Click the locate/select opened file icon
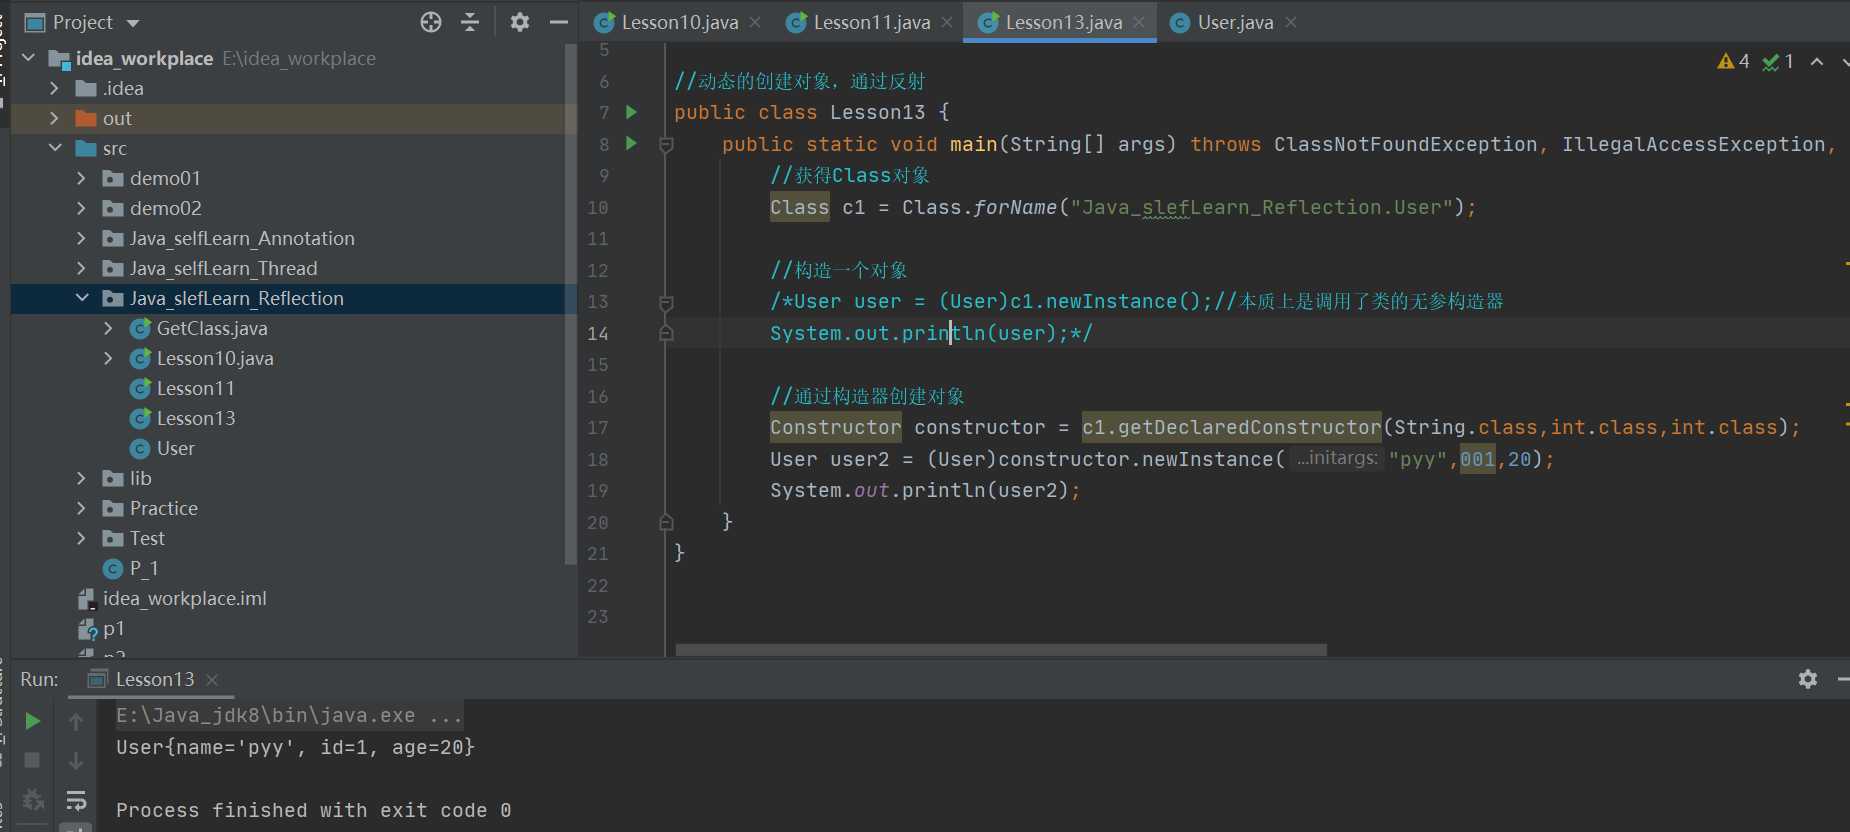Screen dimensions: 1850x832 click(431, 22)
